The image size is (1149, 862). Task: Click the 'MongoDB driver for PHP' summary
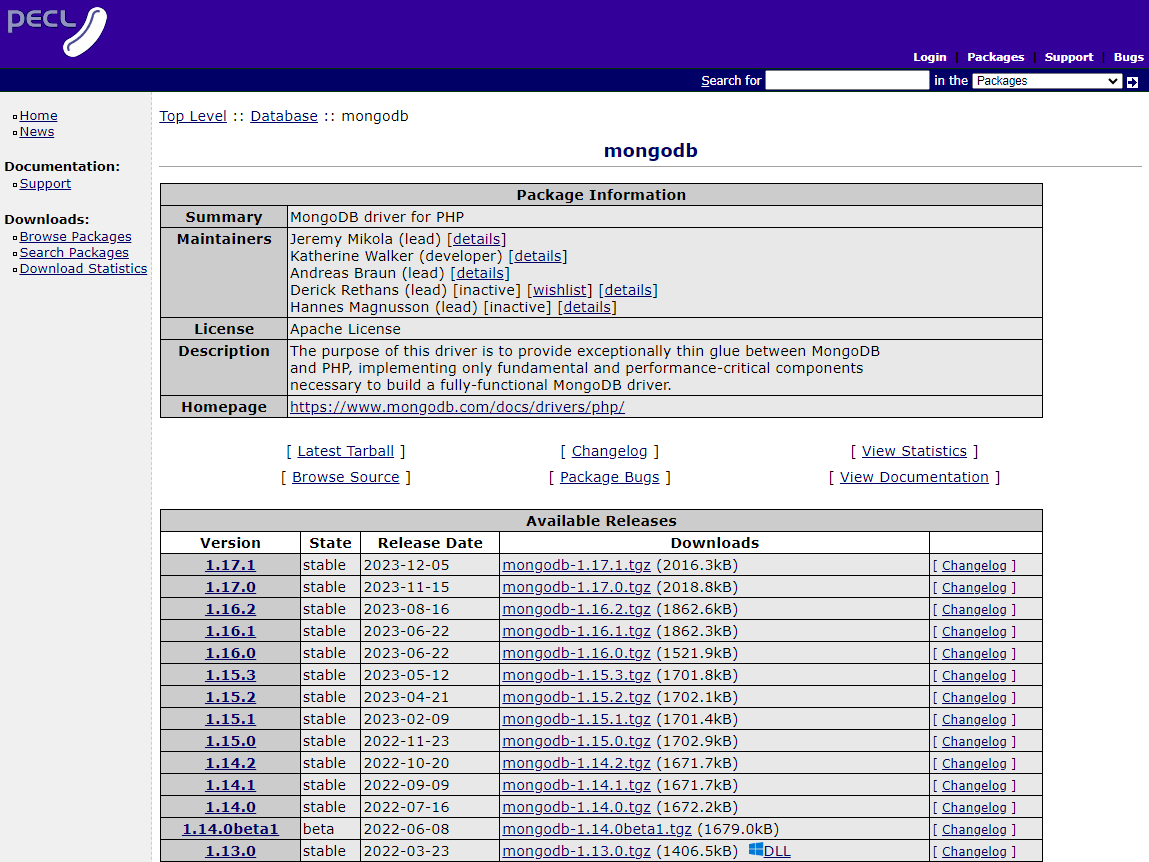tap(377, 217)
